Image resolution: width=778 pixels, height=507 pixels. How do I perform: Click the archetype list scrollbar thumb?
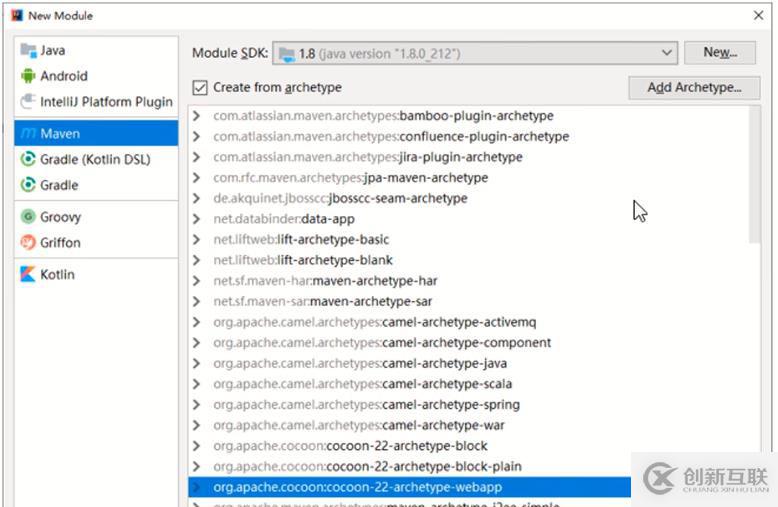755,175
